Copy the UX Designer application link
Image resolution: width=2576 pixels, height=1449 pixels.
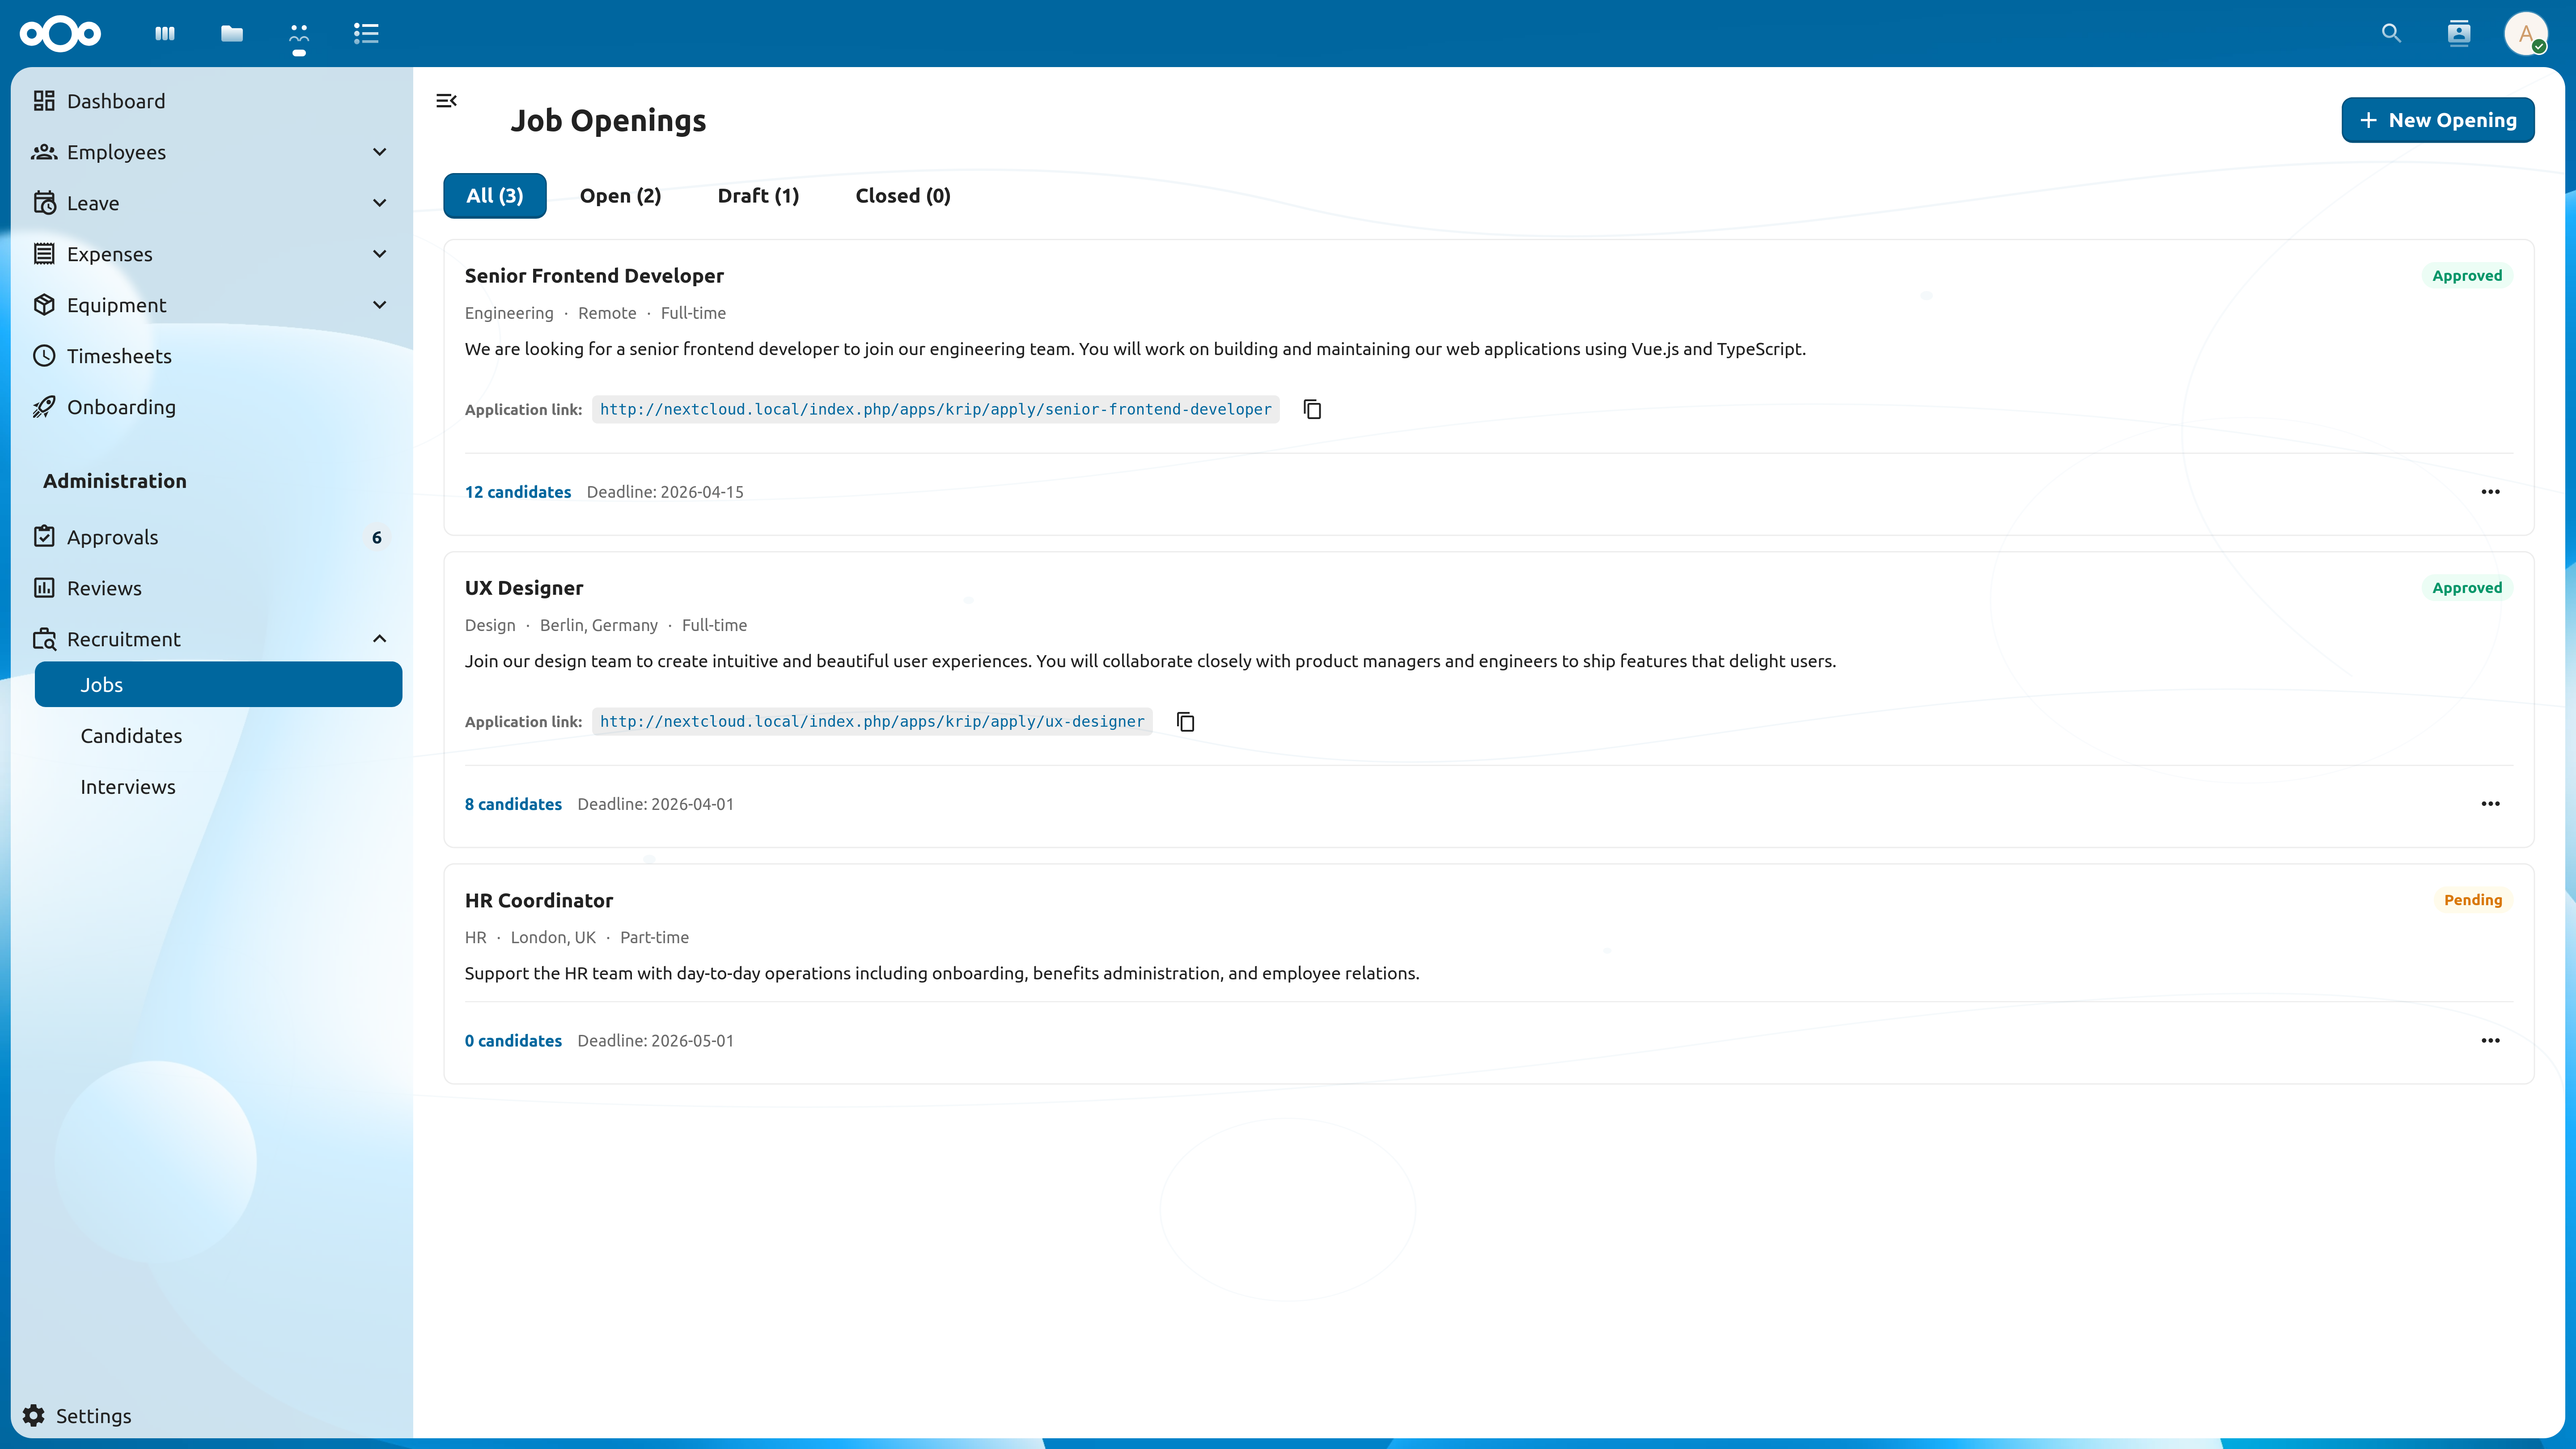pyautogui.click(x=1185, y=721)
